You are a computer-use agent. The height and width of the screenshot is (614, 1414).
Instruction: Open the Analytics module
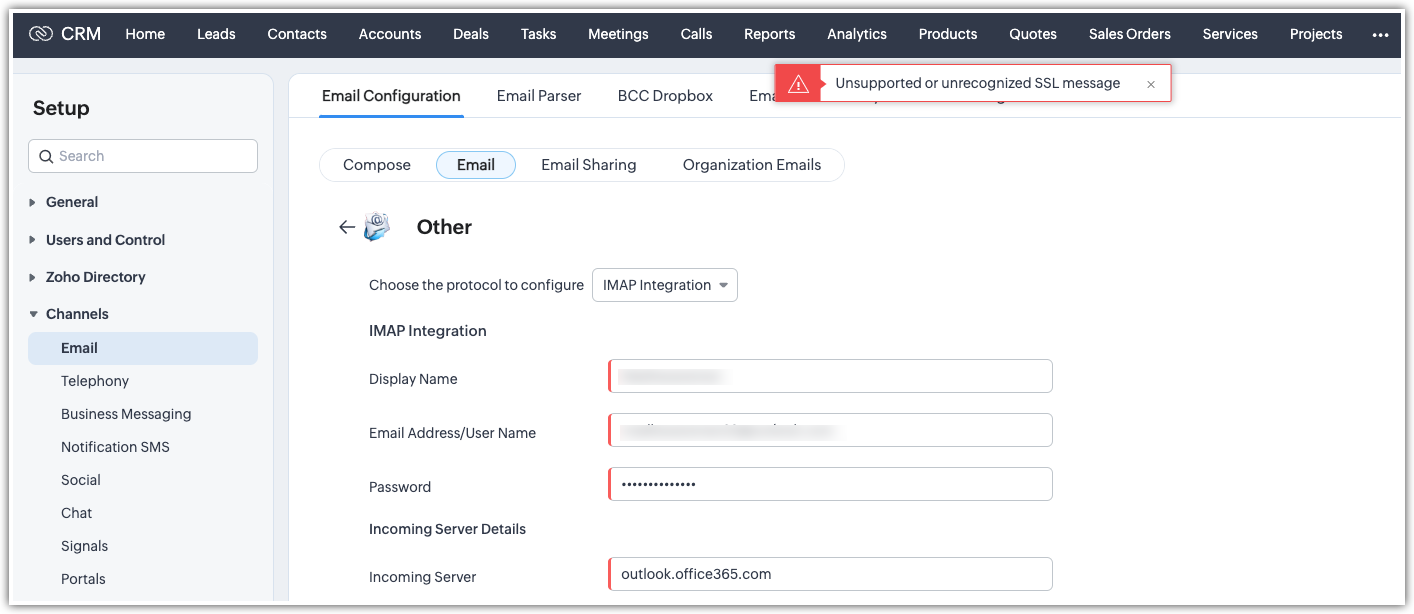[857, 34]
